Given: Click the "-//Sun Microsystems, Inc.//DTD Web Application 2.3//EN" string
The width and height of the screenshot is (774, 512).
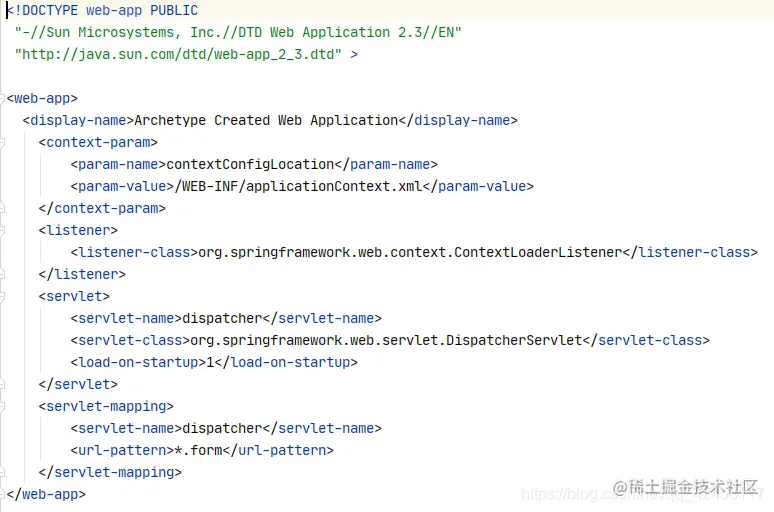Looking at the screenshot, I should click(x=238, y=33).
